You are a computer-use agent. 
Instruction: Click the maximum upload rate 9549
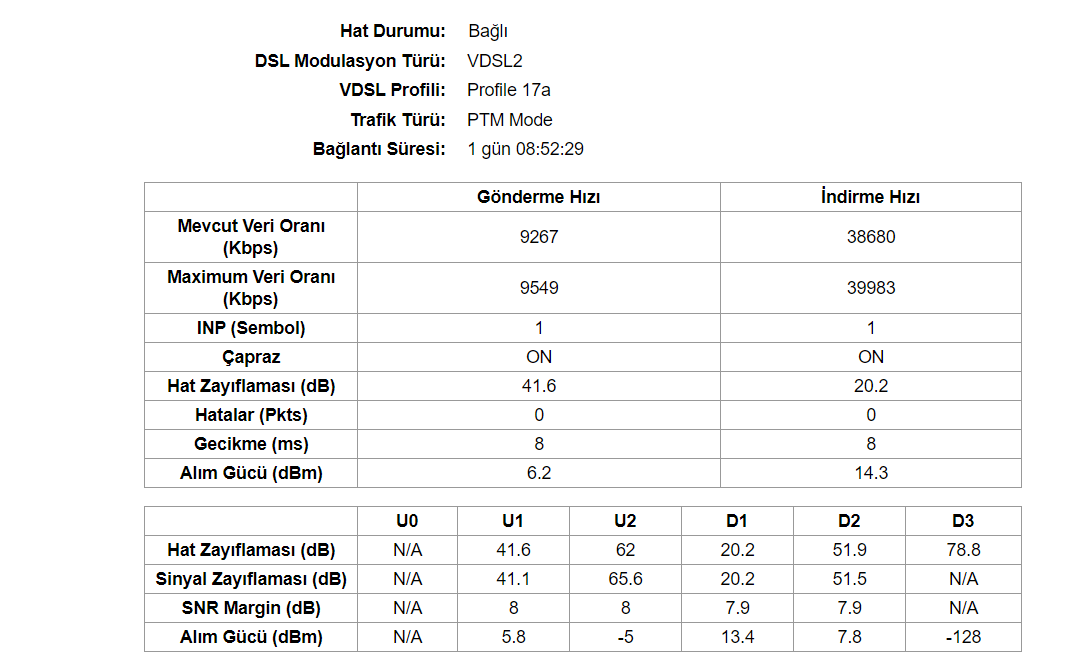tap(539, 288)
